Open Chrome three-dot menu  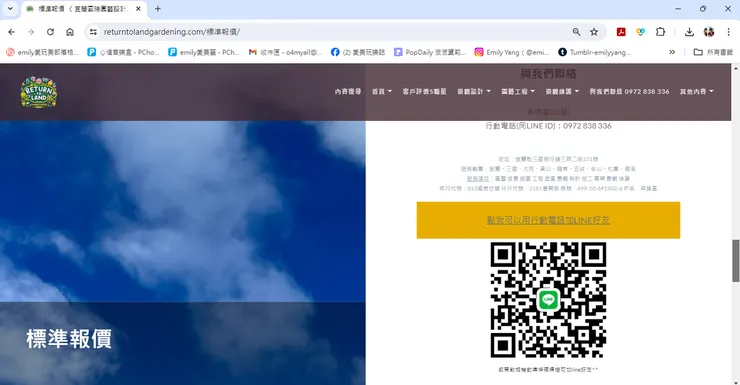click(x=729, y=32)
